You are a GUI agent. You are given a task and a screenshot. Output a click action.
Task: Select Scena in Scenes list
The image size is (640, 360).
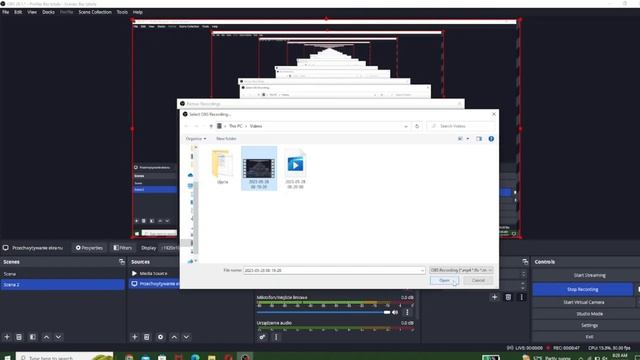(x=62, y=274)
